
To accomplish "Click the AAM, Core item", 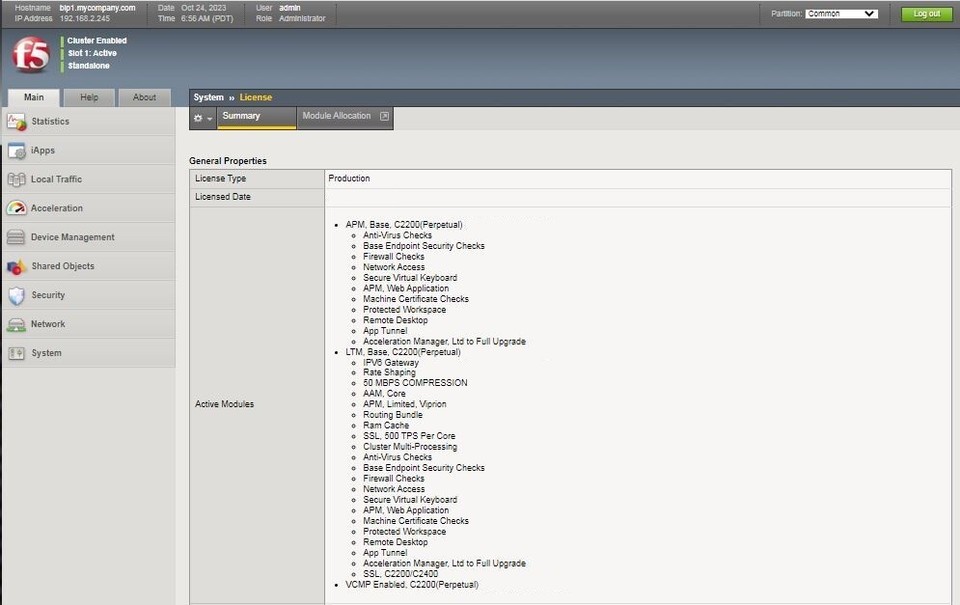I will [384, 394].
